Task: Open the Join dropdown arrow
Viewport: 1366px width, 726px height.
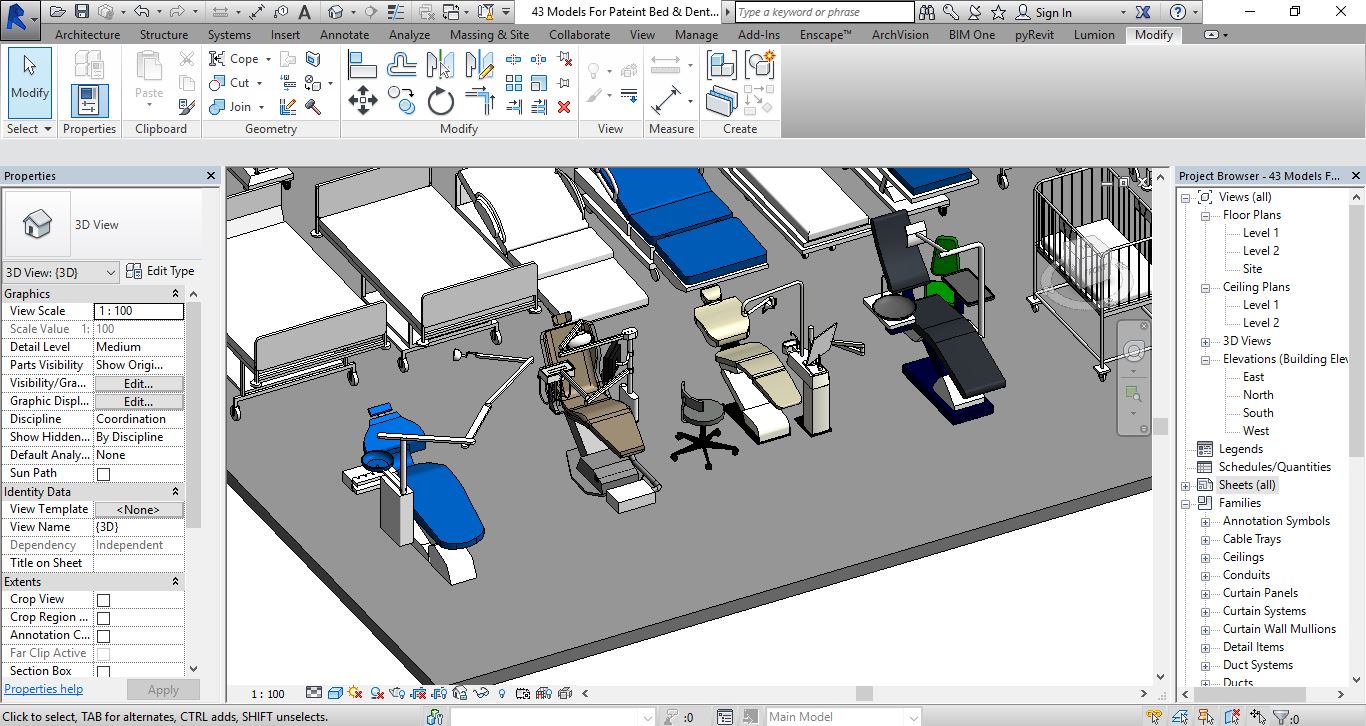Action: click(261, 107)
